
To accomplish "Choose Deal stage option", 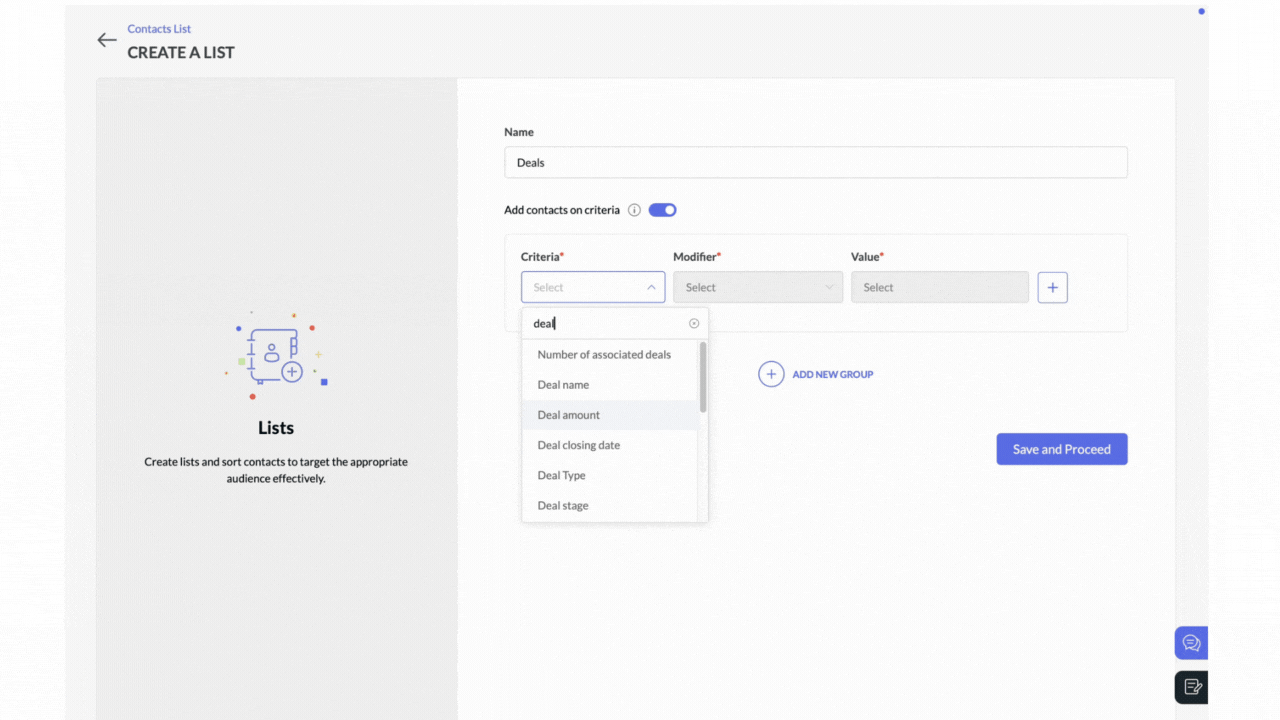I will point(609,505).
